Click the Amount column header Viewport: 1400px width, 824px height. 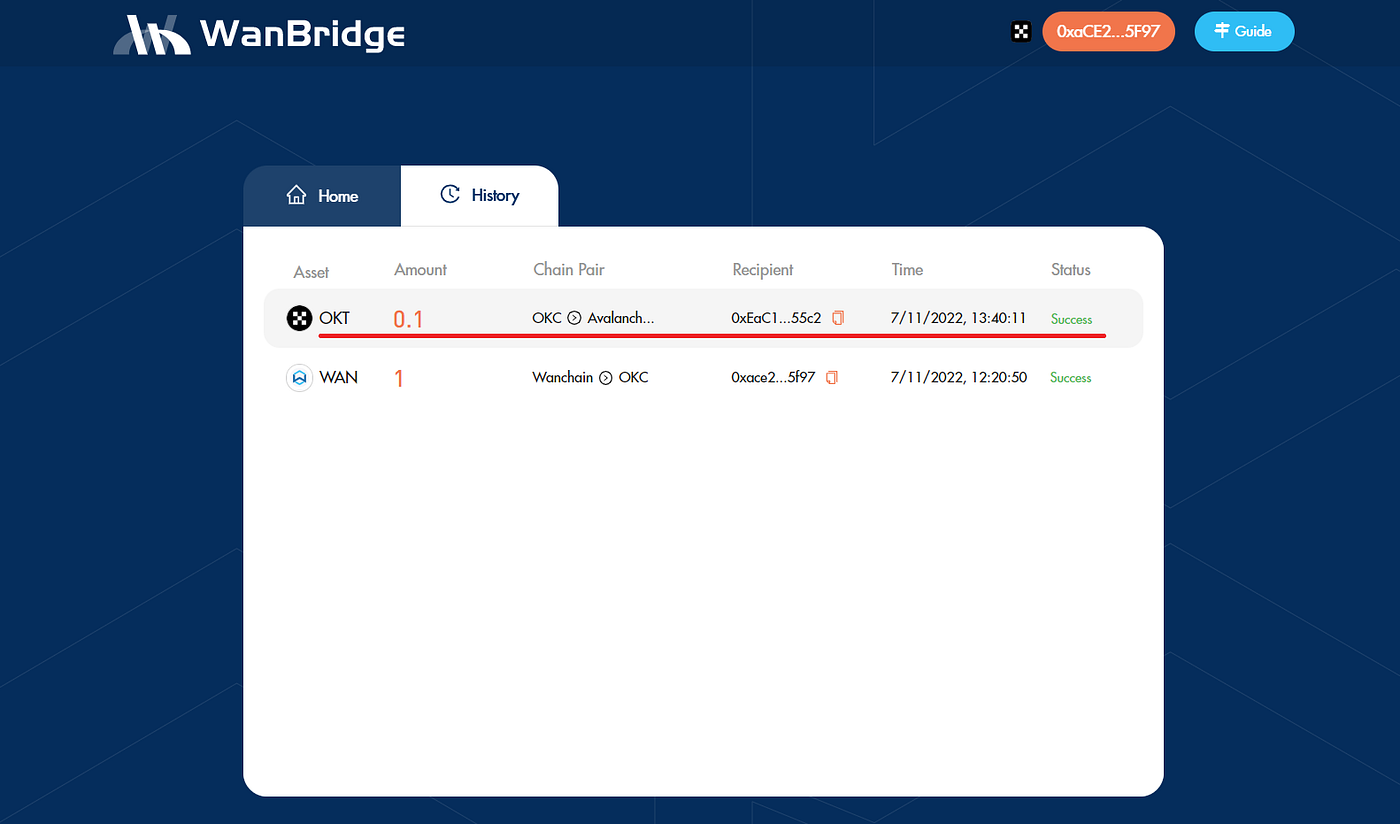click(420, 270)
